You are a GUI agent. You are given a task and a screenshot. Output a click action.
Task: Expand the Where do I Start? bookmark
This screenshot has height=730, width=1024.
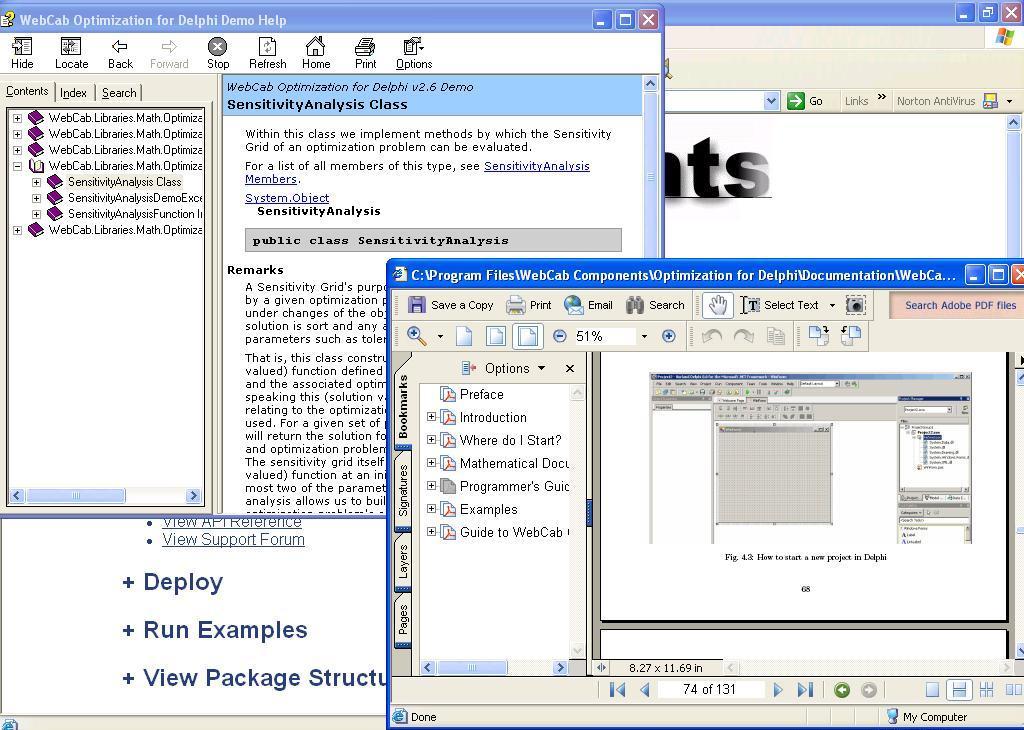click(431, 439)
